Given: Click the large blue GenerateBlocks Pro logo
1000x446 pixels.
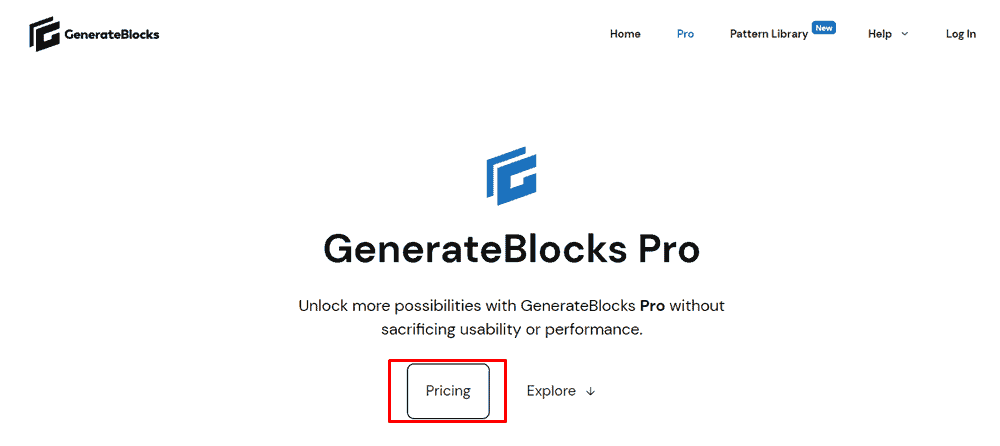Looking at the screenshot, I should (x=511, y=176).
